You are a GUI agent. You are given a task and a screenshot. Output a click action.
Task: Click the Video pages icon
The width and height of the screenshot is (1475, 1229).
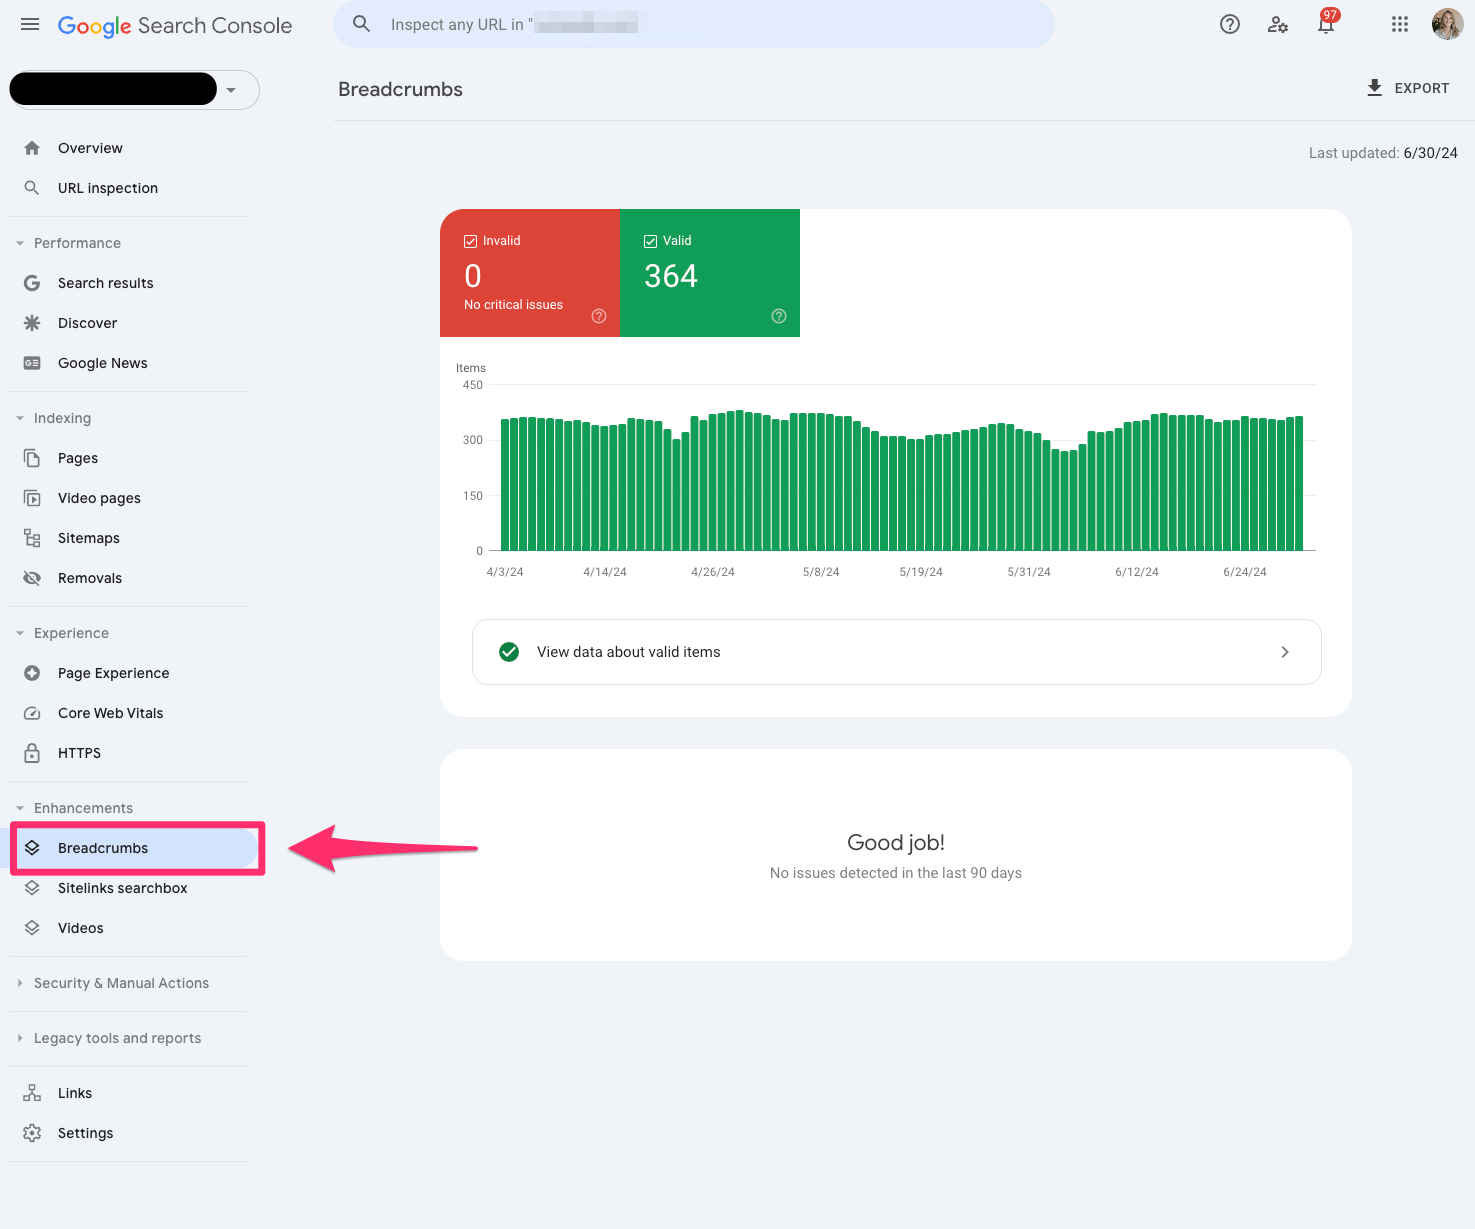click(x=32, y=498)
